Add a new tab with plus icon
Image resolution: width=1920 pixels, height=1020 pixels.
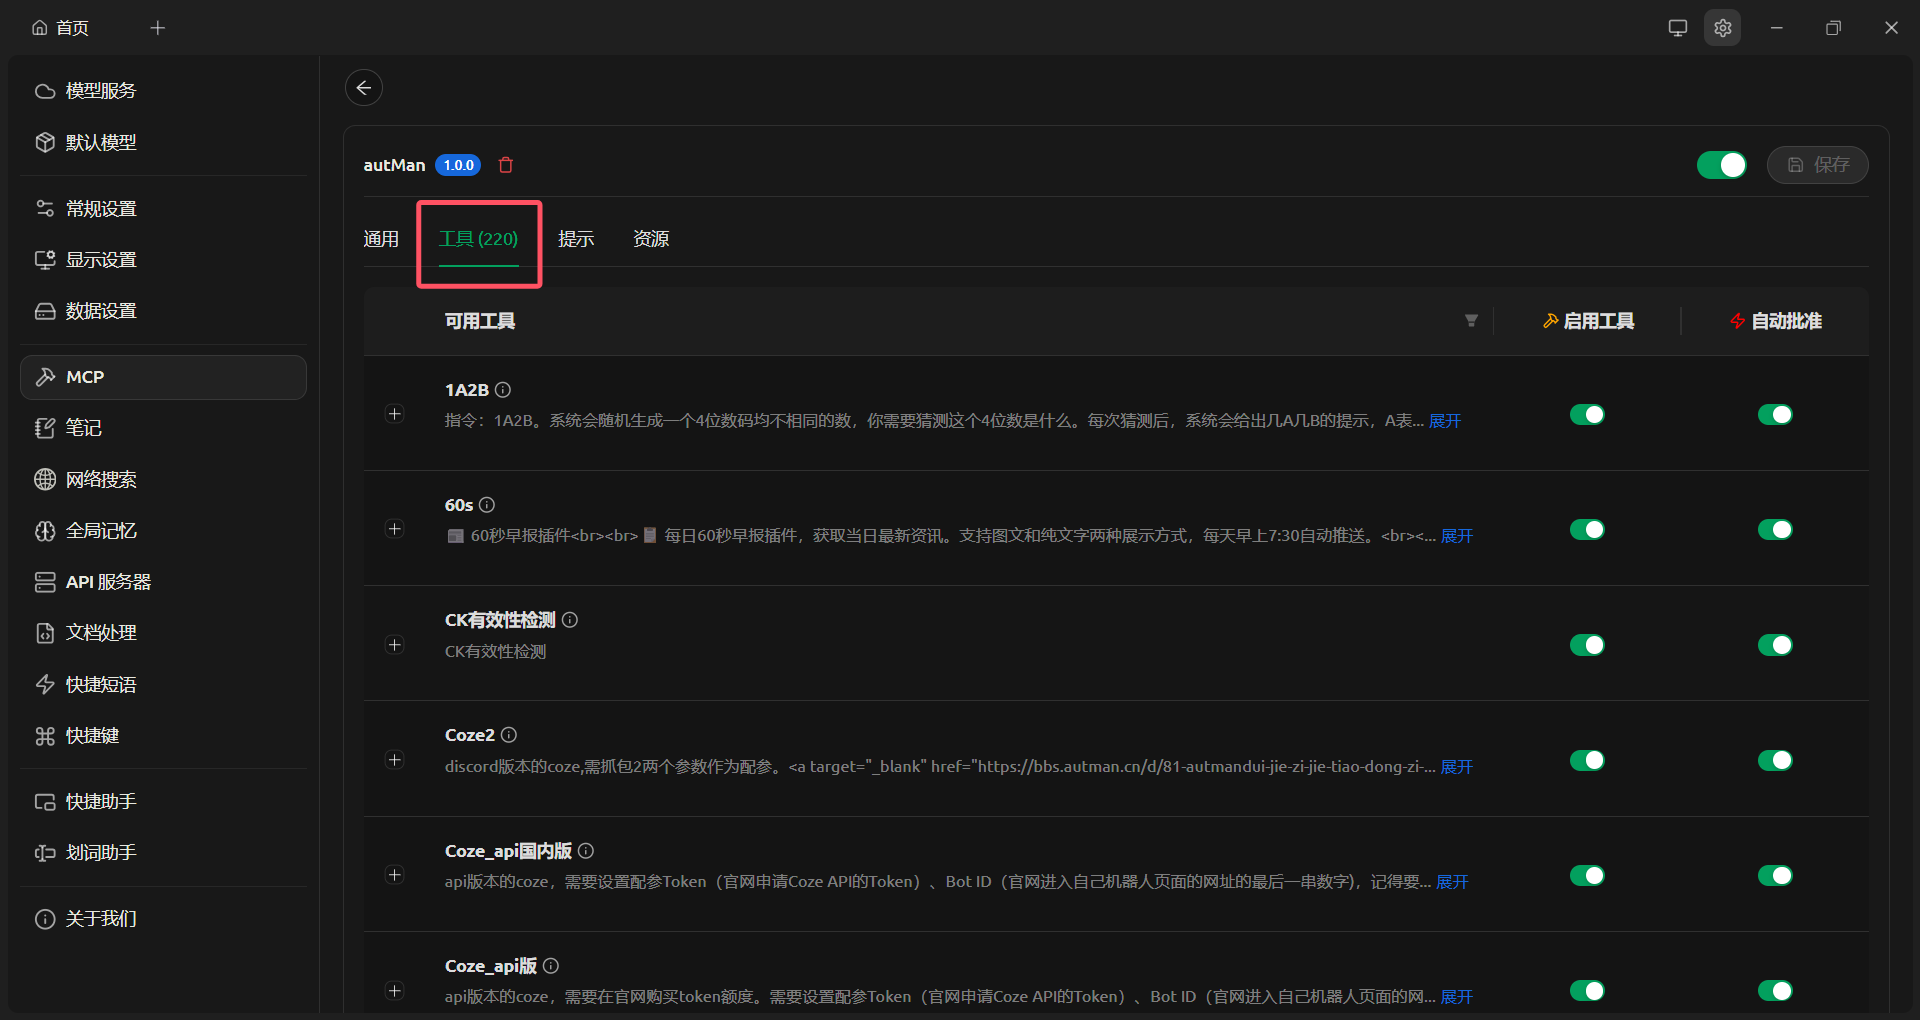tap(157, 28)
